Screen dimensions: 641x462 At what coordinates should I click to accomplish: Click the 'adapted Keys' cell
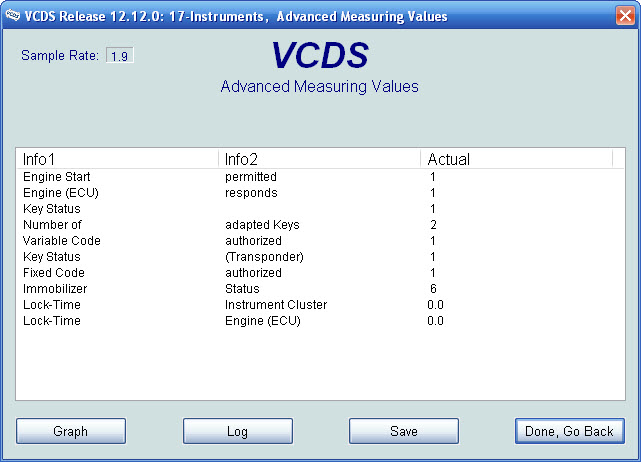(262, 224)
